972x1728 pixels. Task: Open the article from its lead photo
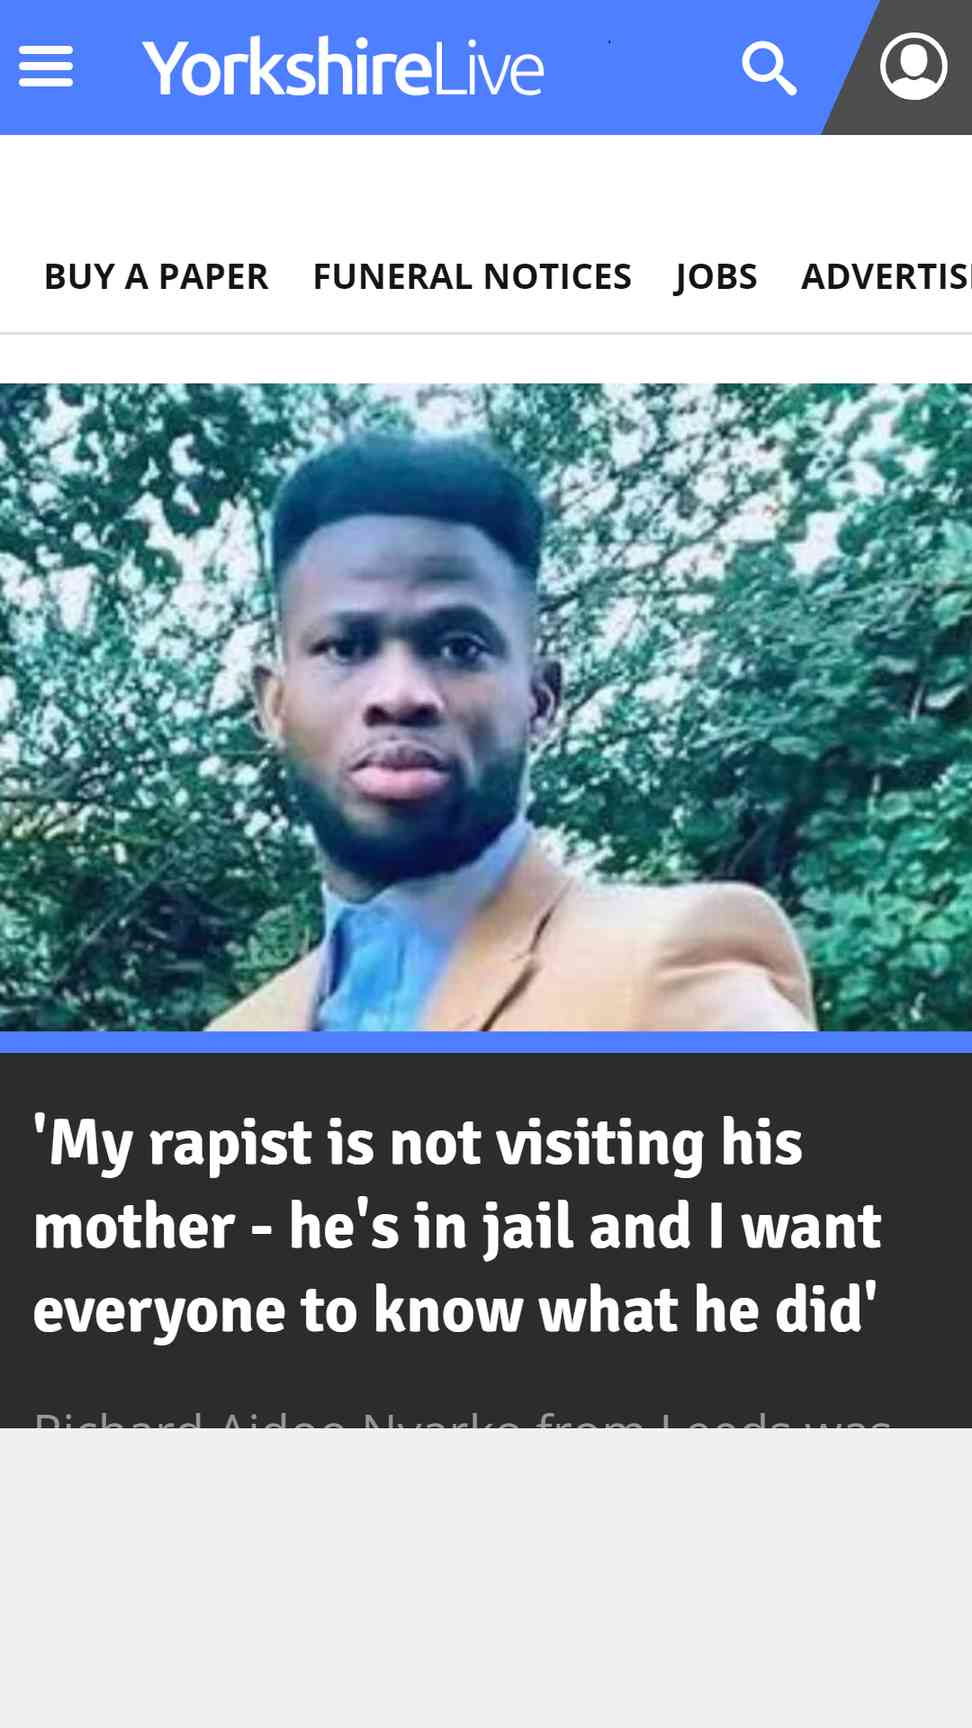tap(486, 707)
